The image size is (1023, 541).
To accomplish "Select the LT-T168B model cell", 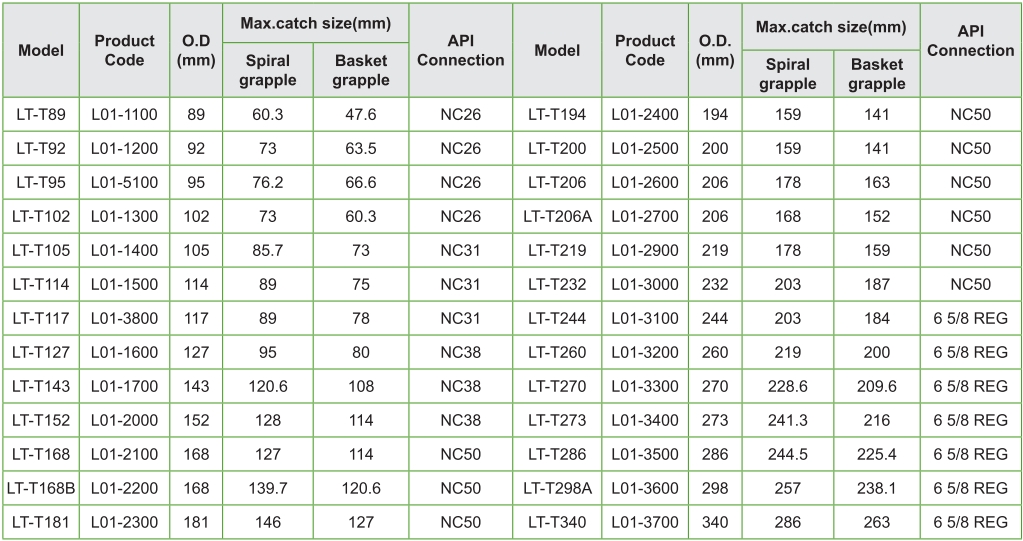I will (x=41, y=488).
